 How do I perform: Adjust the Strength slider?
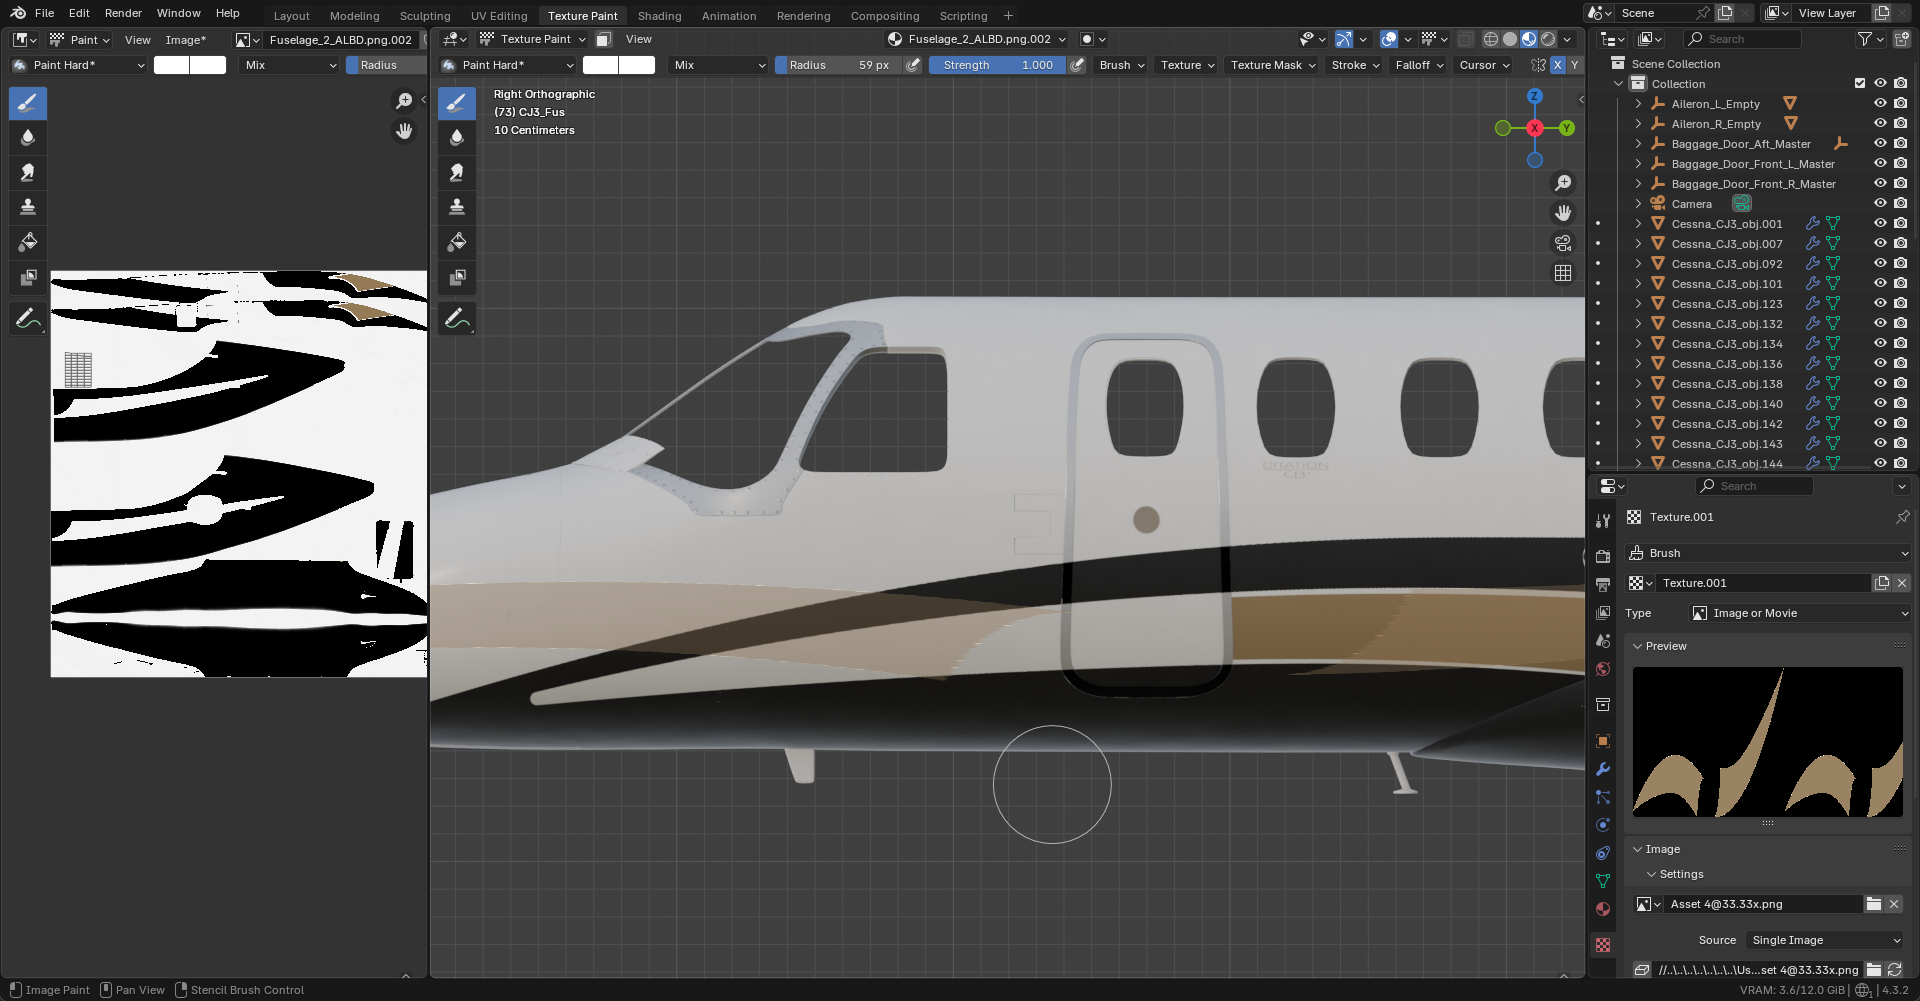[997, 65]
